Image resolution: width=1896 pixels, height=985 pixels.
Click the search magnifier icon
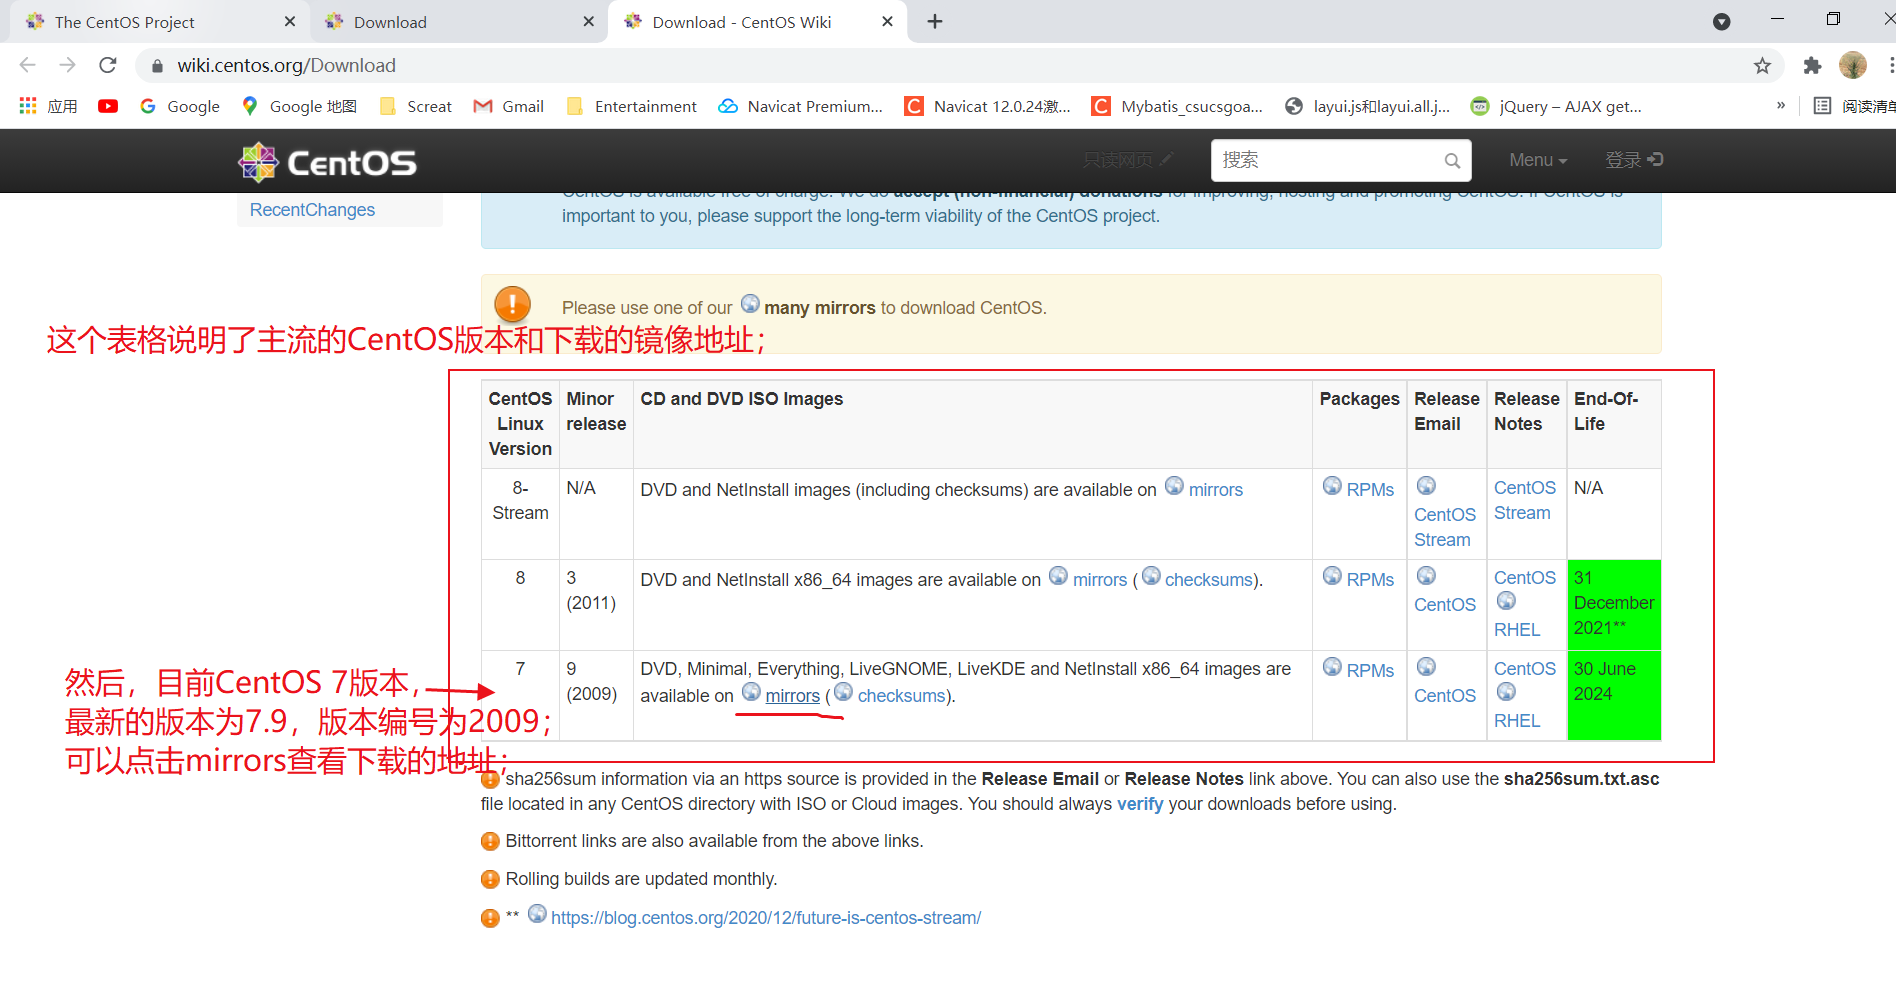1452,160
